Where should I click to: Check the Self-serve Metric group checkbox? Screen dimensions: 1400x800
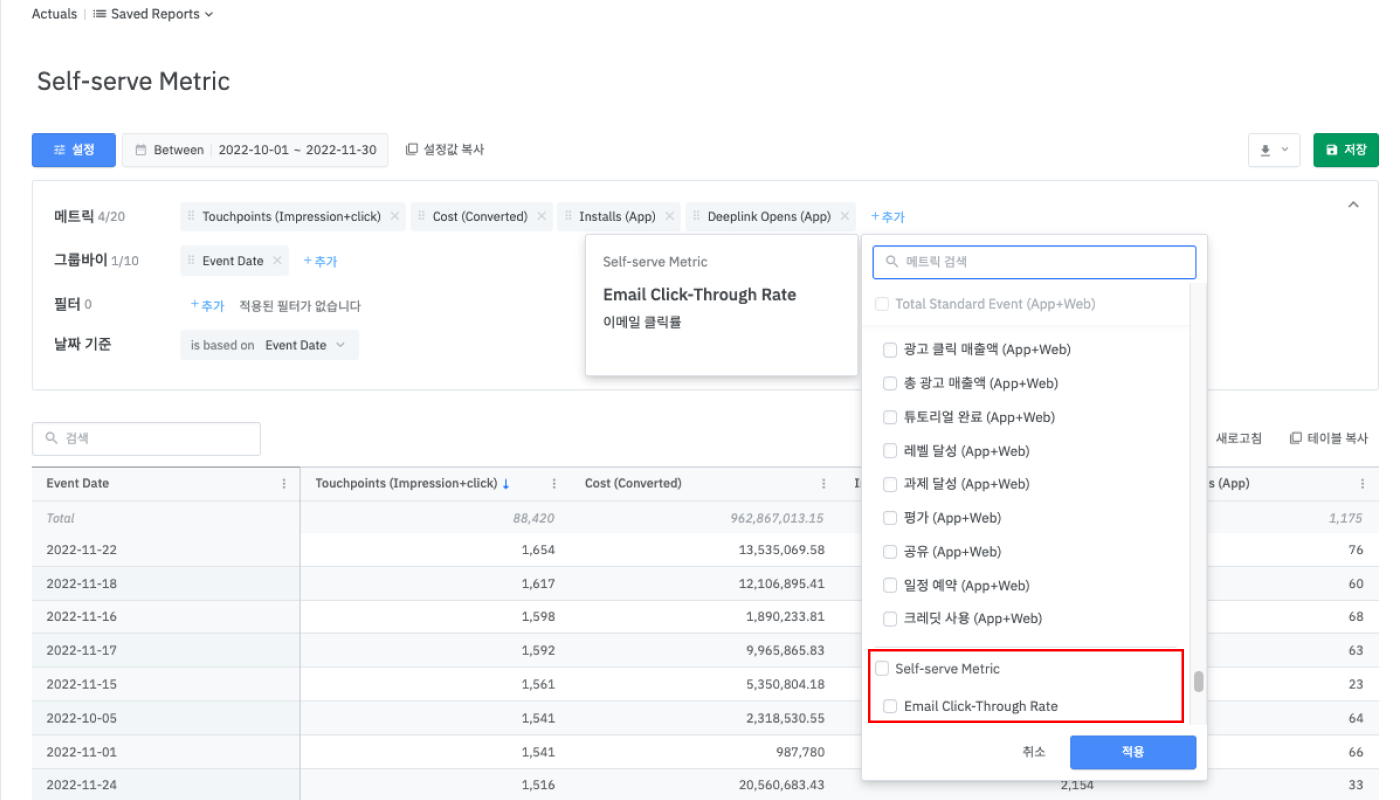tap(882, 668)
